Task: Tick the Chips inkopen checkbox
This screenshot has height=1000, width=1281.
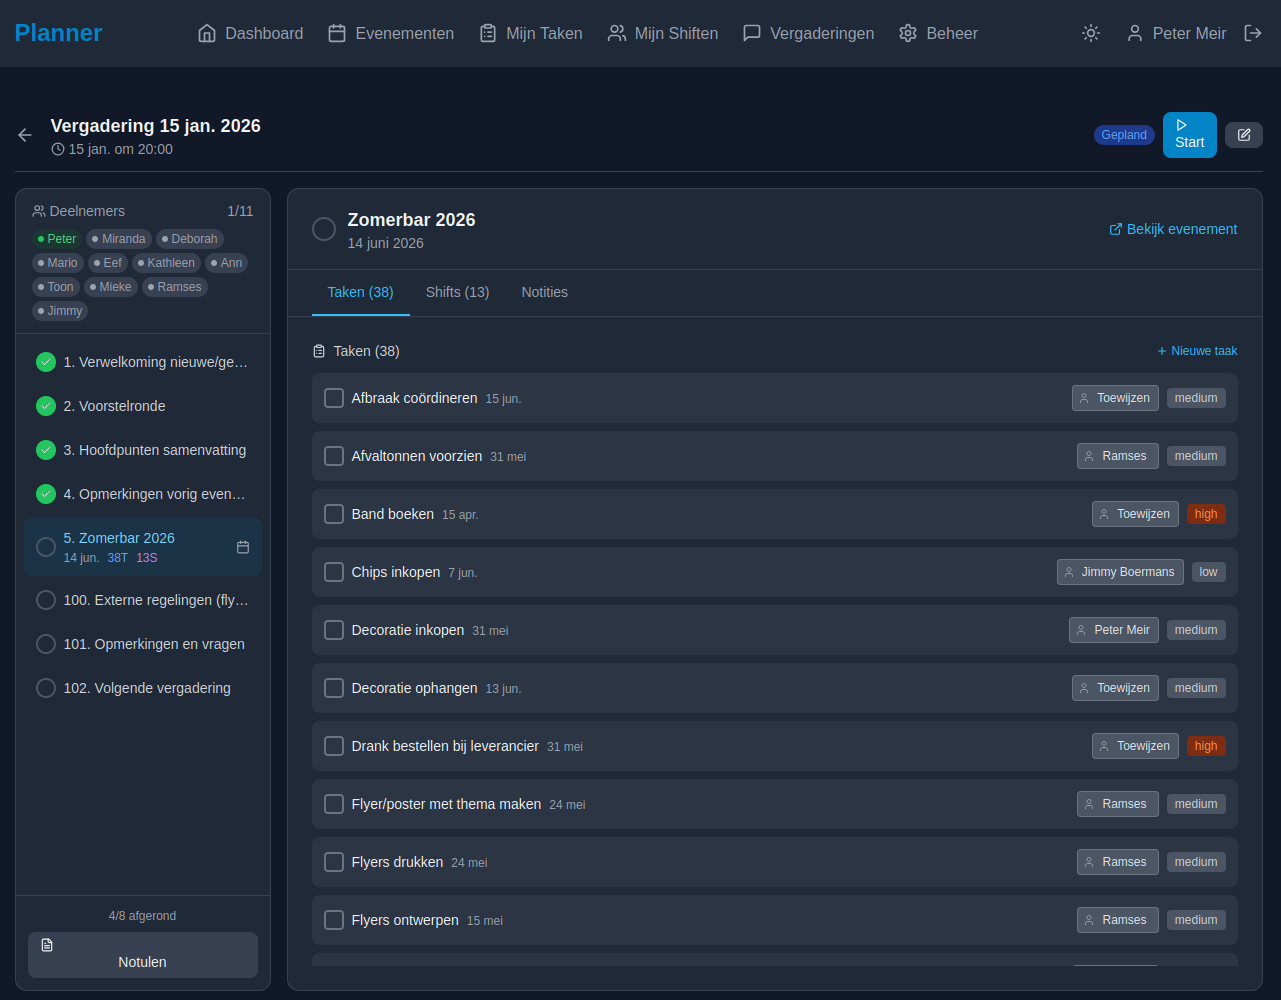Action: coord(334,572)
